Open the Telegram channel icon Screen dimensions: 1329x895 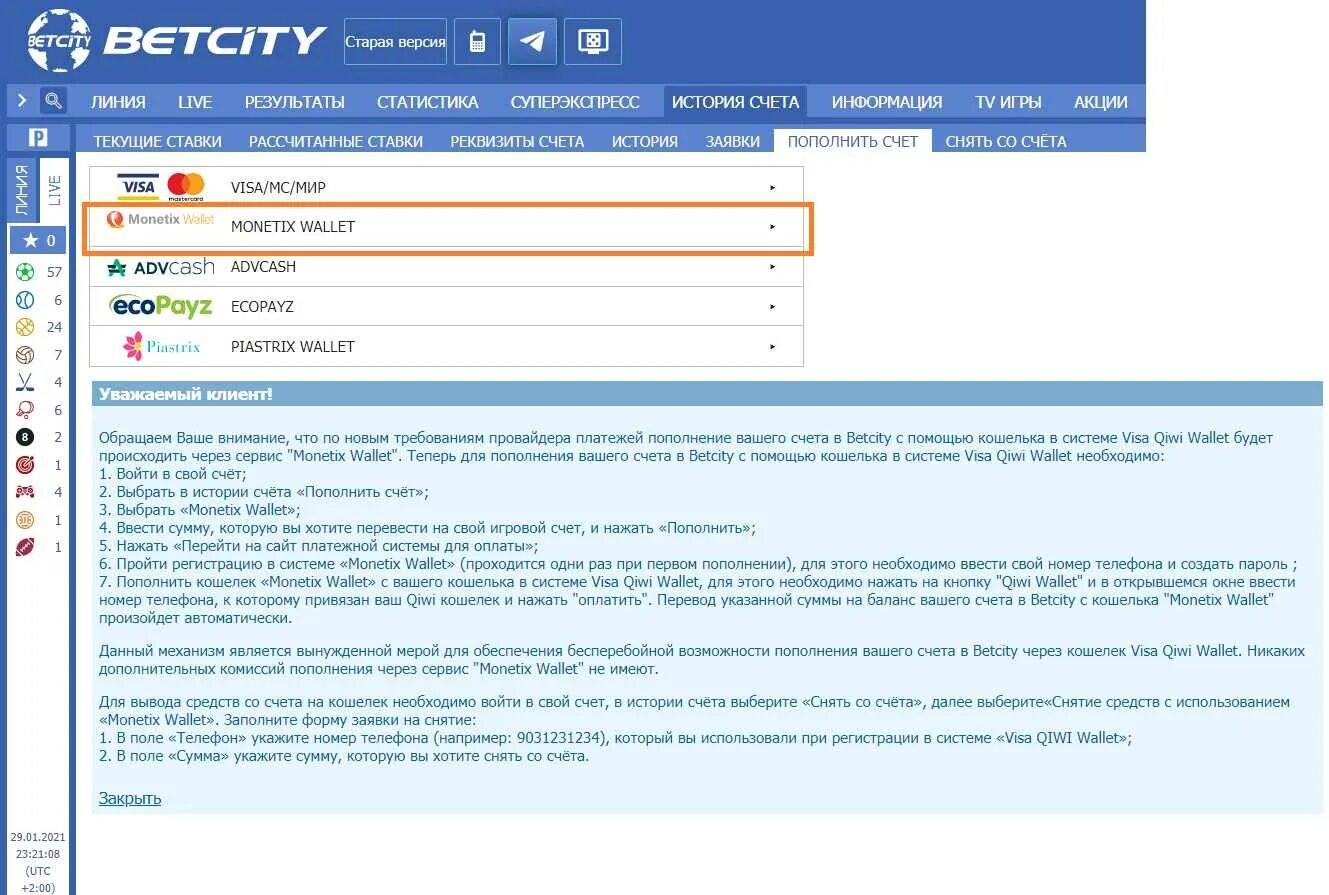pos(532,42)
